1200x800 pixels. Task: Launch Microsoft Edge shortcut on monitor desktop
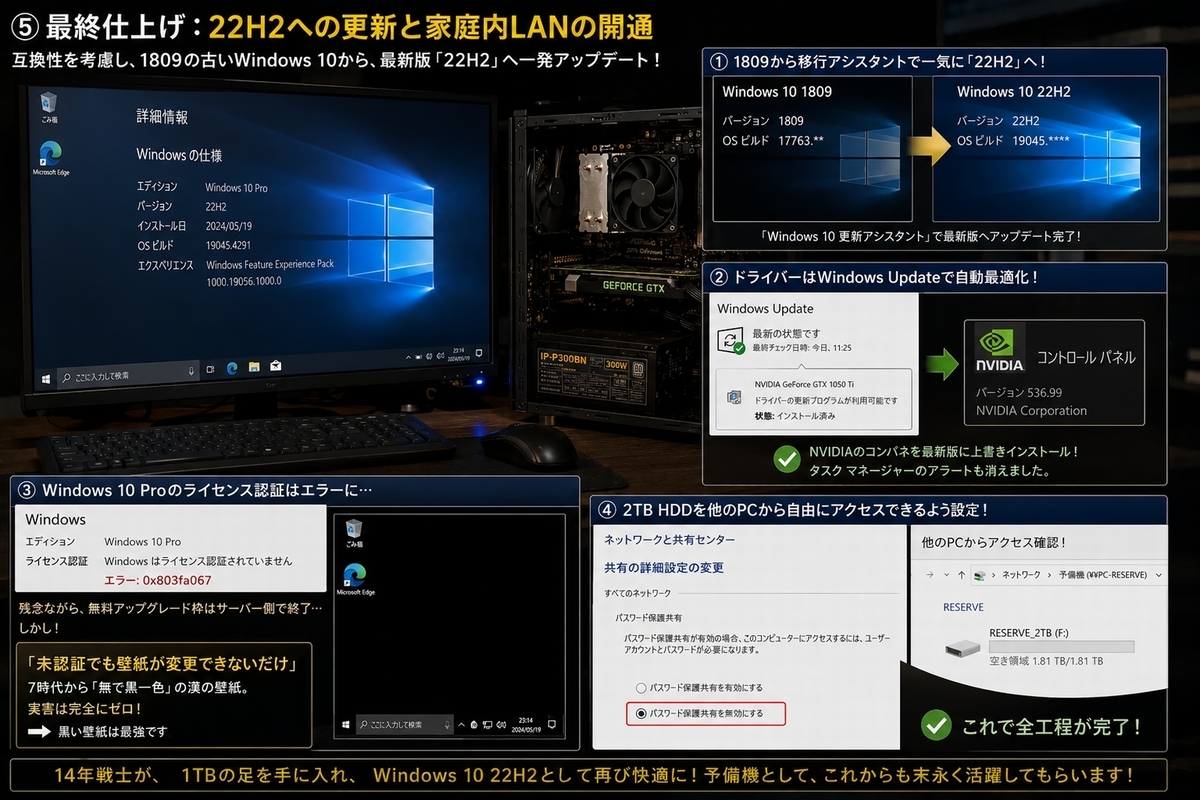(x=49, y=158)
